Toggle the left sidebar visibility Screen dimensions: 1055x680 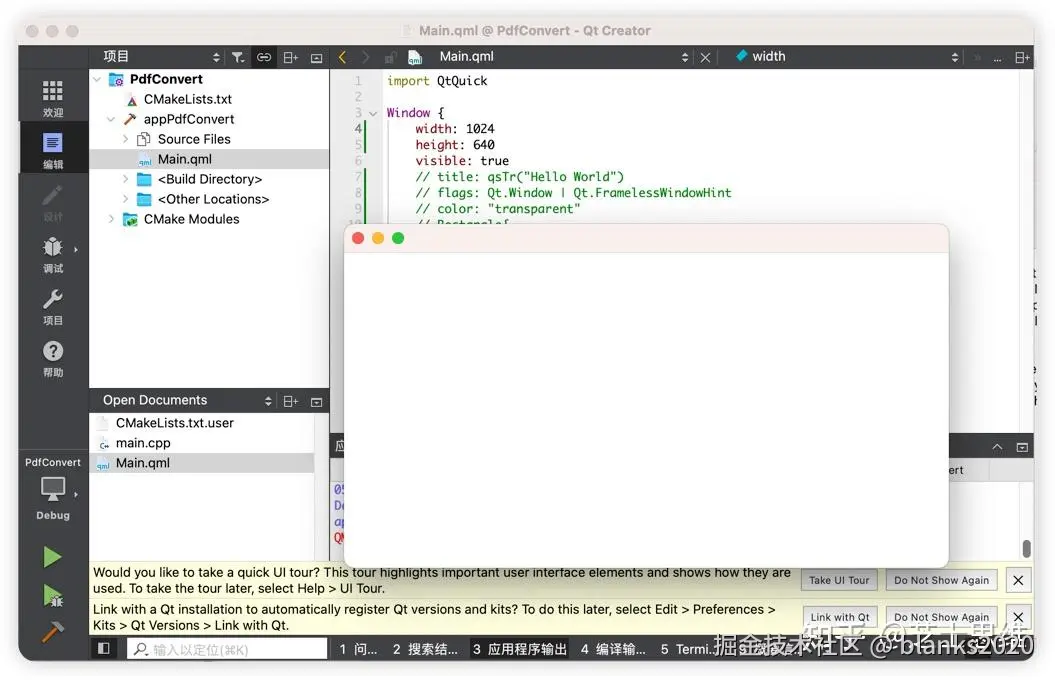tap(104, 648)
